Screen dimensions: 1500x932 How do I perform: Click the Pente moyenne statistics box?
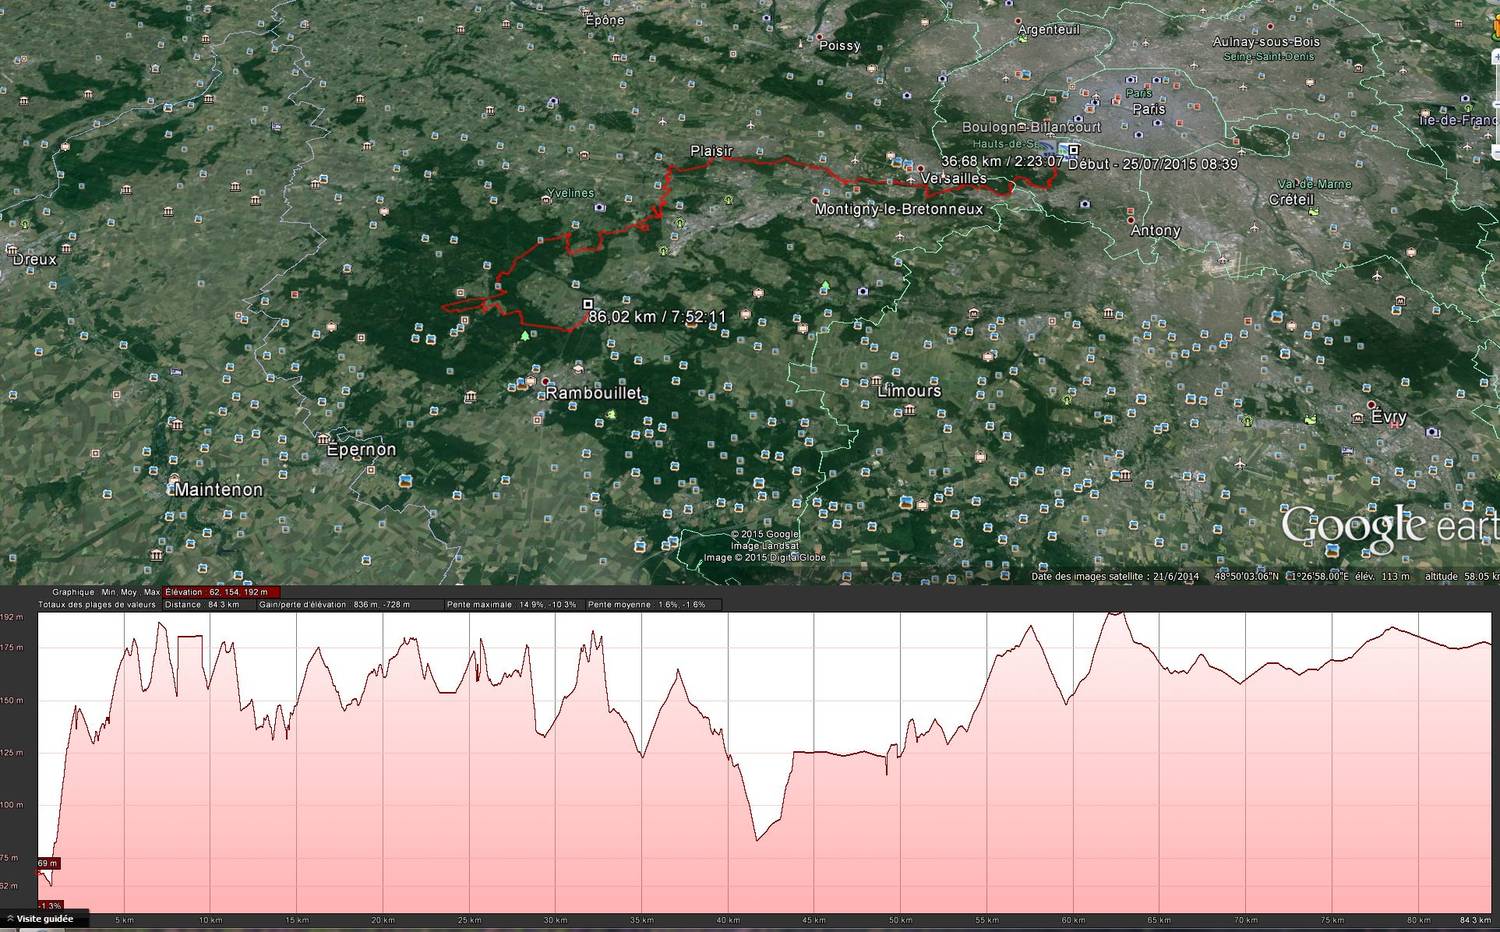(x=652, y=604)
